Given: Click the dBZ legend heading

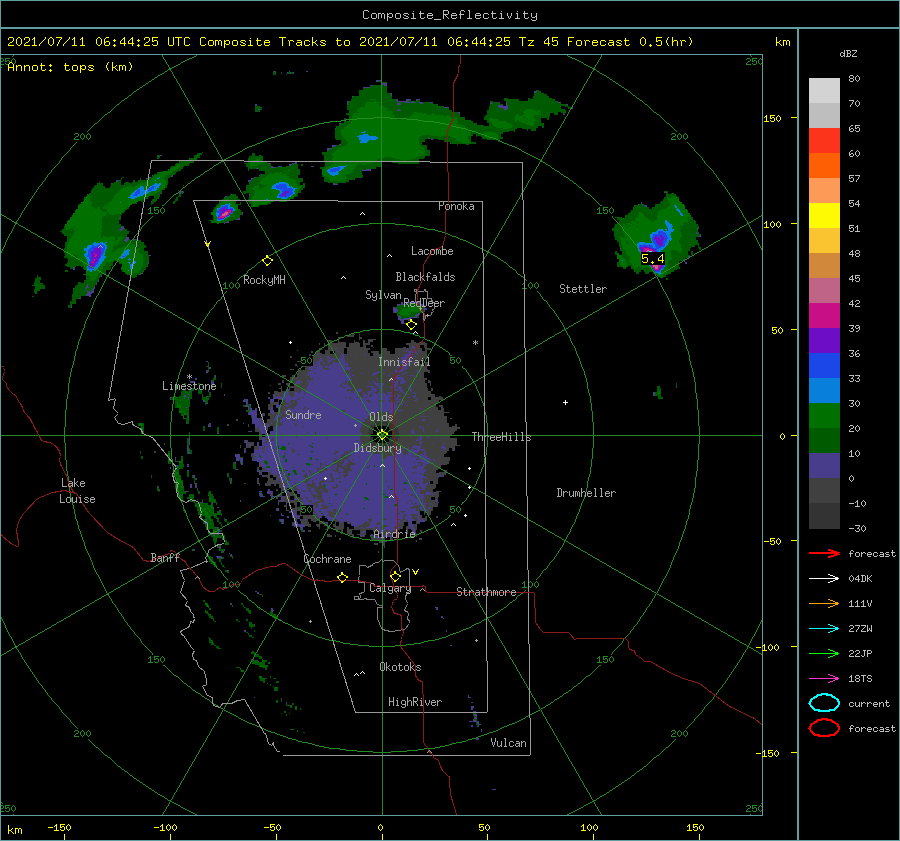Looking at the screenshot, I should [848, 53].
